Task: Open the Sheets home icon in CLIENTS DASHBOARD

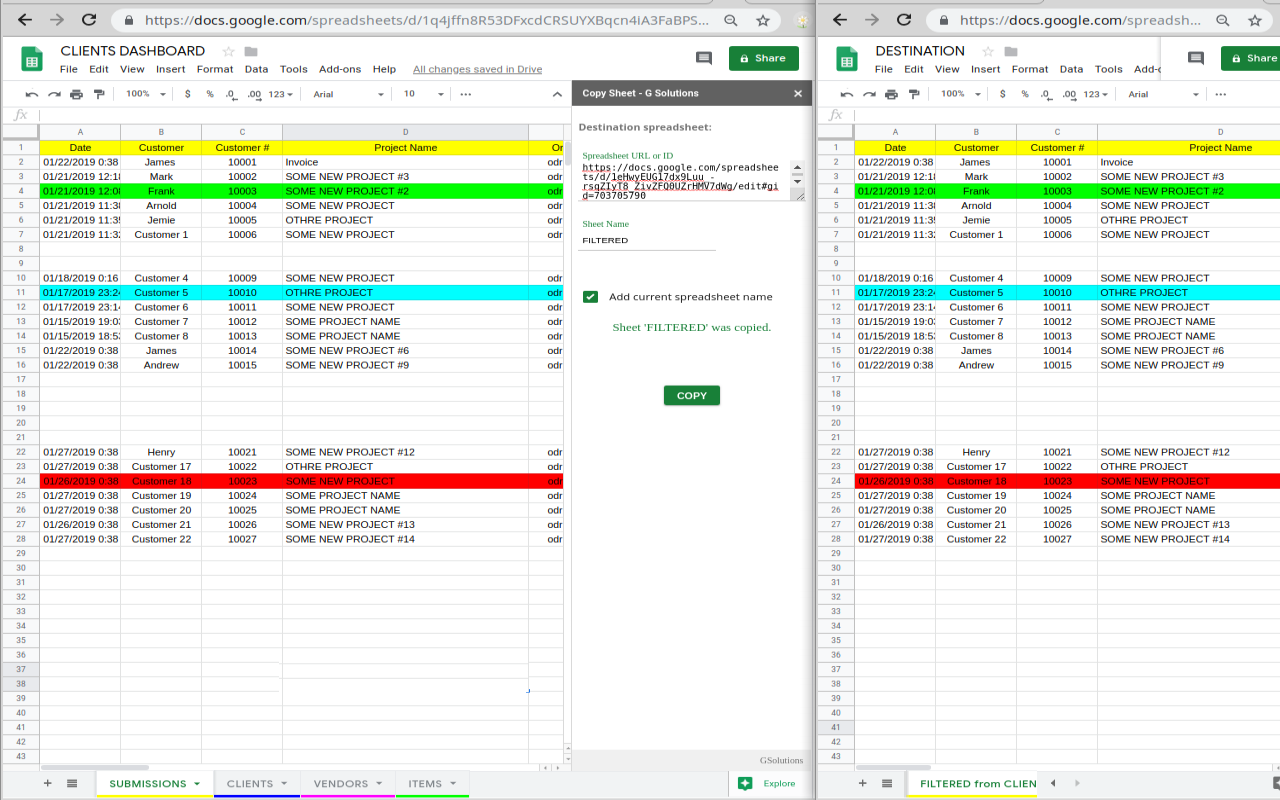Action: (32, 59)
